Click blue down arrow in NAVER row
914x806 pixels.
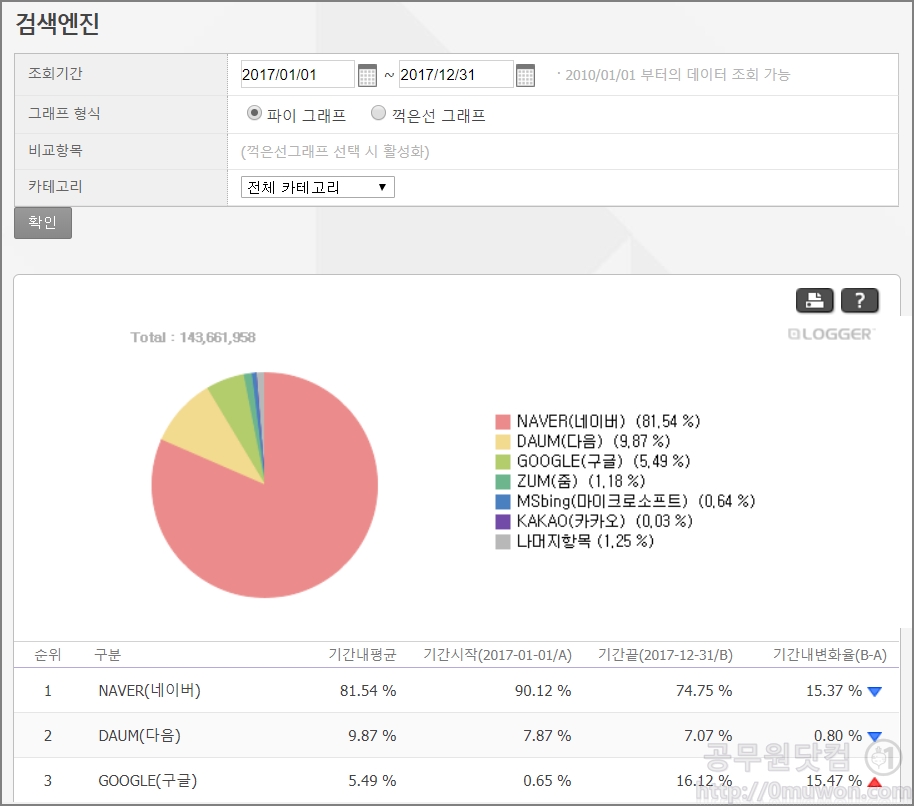coord(874,692)
